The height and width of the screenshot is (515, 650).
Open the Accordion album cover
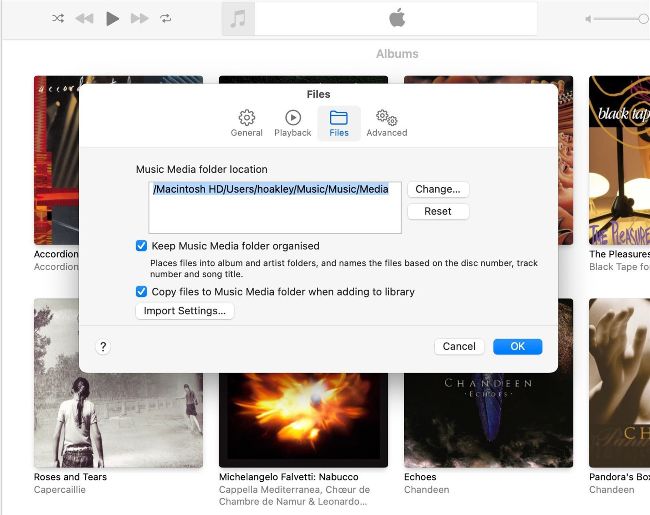(56, 160)
